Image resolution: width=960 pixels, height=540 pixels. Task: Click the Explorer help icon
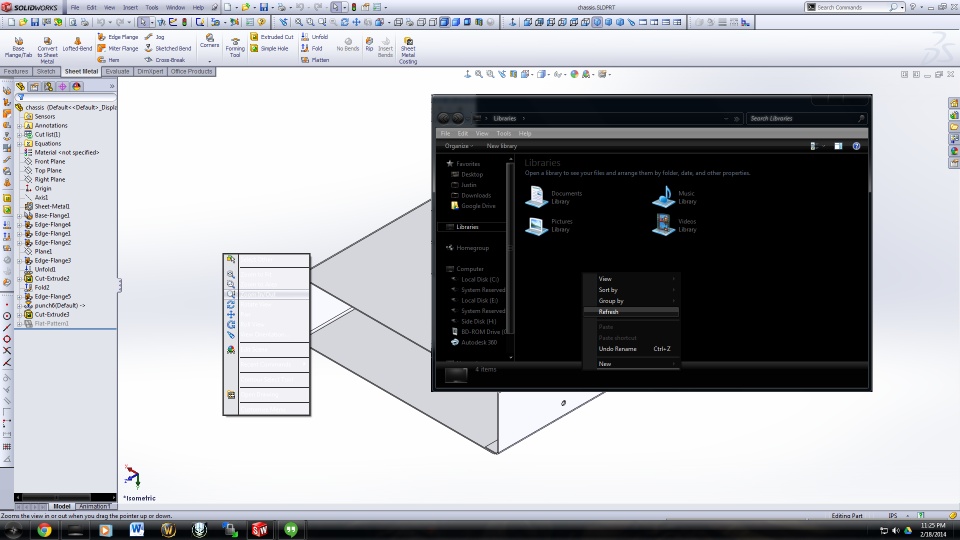tap(857, 146)
